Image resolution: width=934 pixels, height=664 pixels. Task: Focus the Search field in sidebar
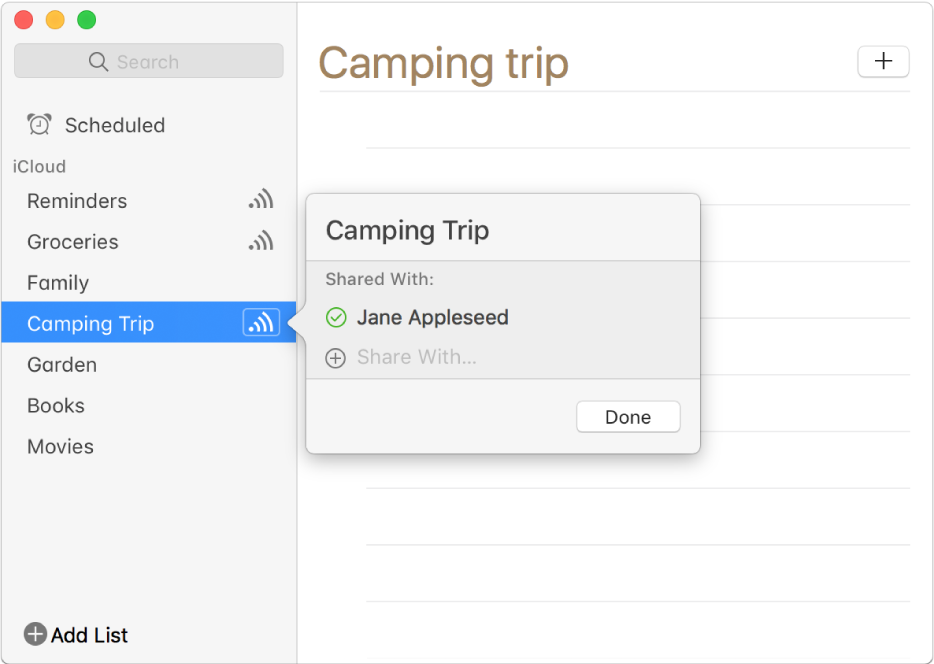[x=149, y=61]
